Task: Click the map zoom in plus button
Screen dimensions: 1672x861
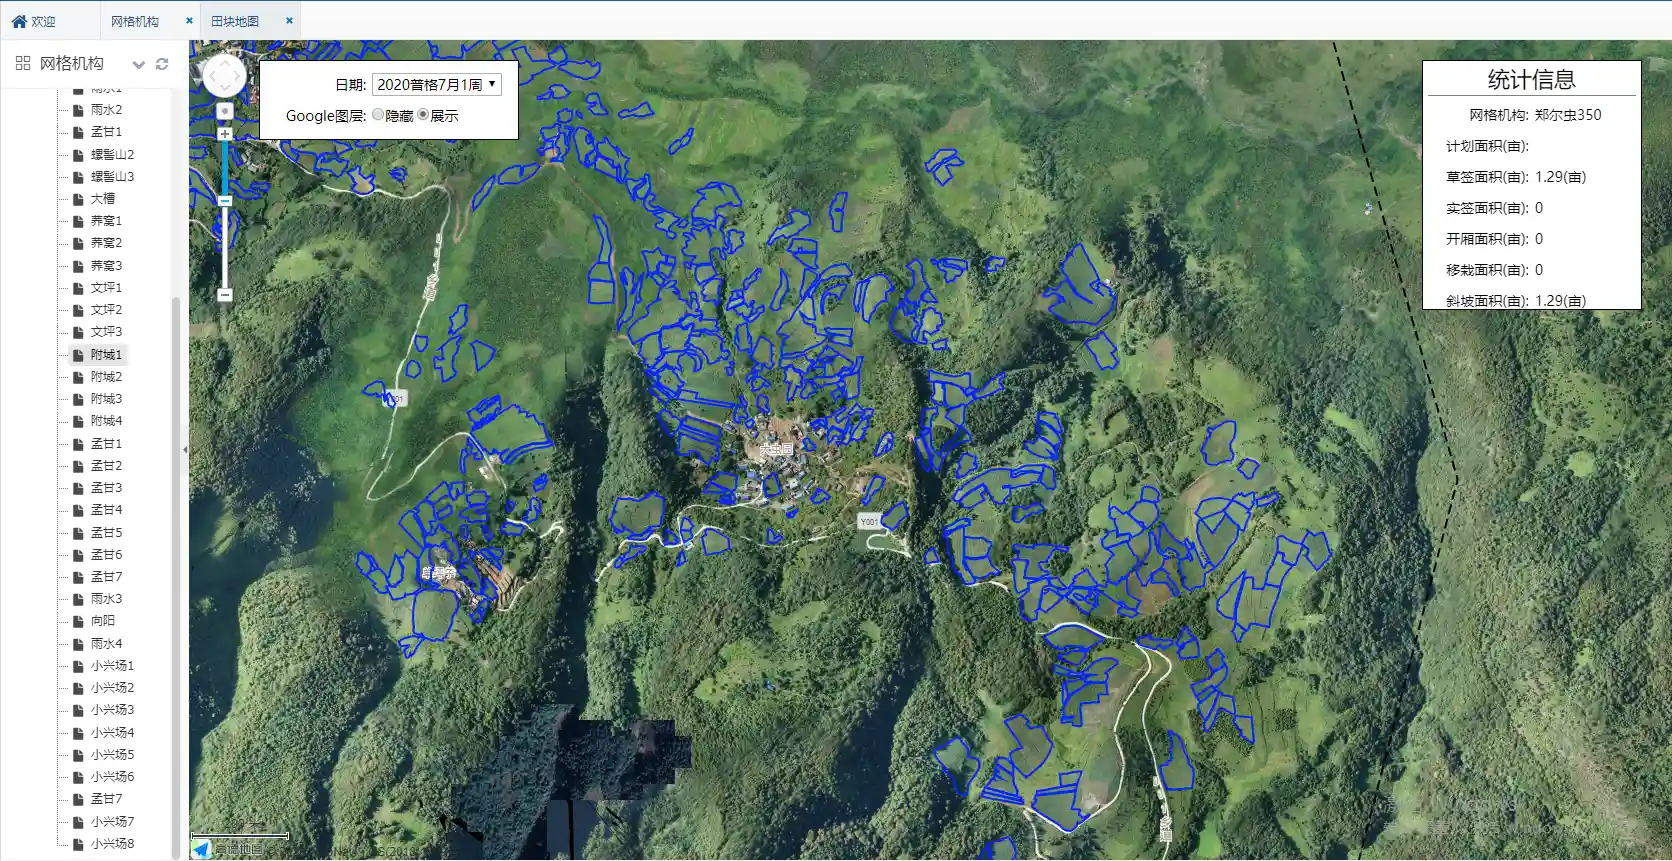Action: click(x=225, y=134)
